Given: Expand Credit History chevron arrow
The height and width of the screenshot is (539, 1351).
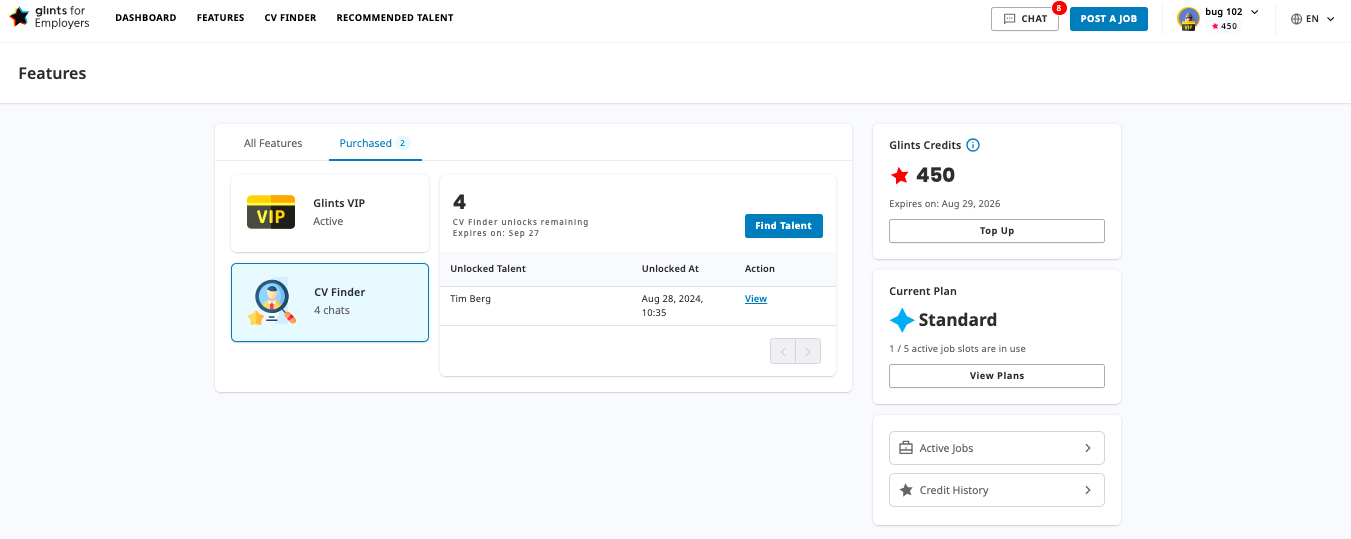Looking at the screenshot, I should [1088, 490].
